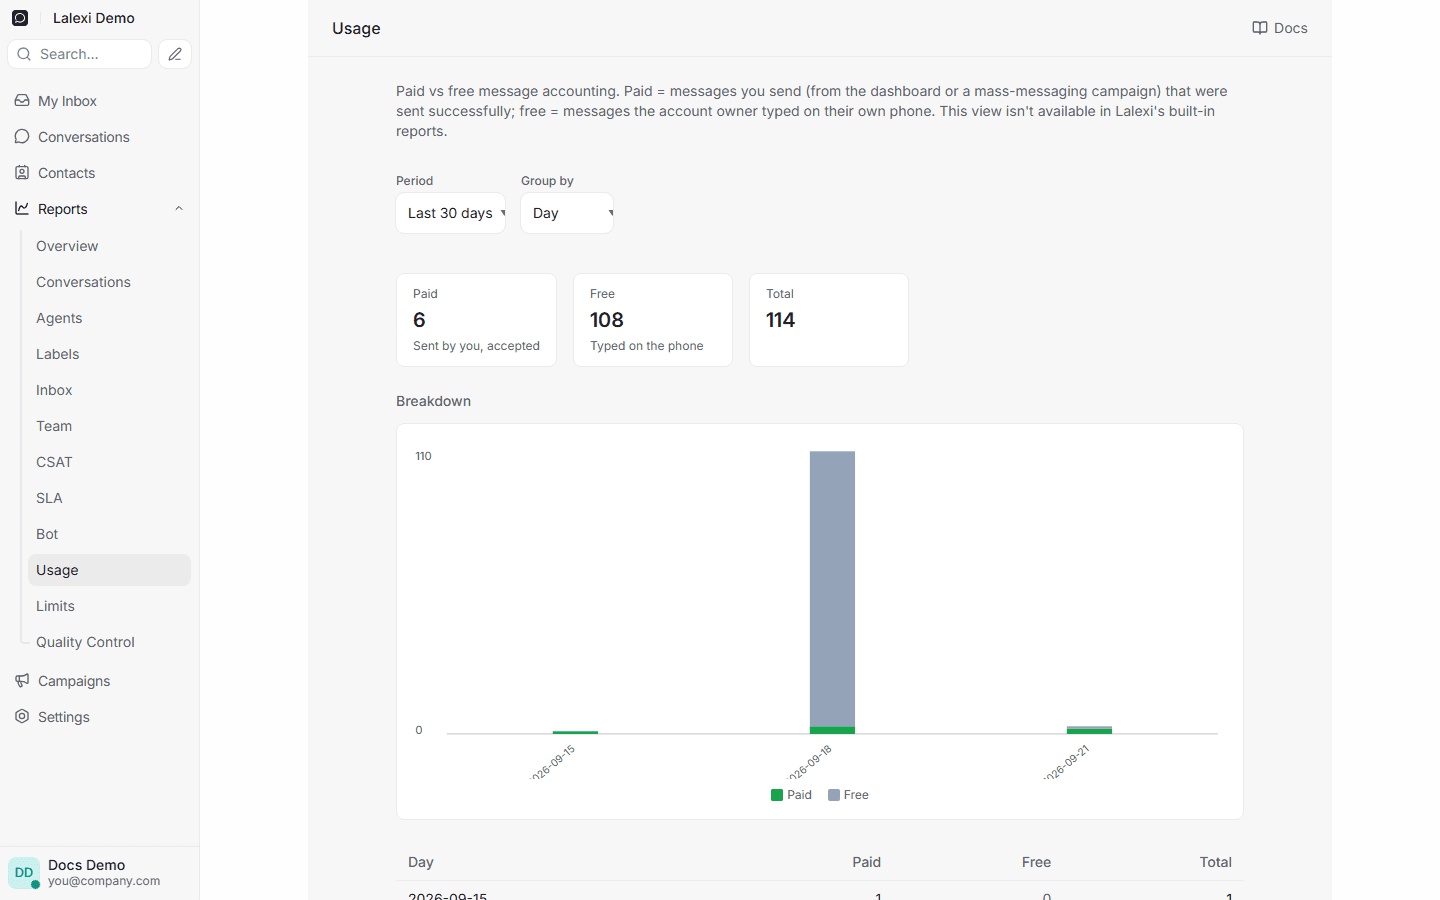Click the Paid summary card showing 6
The width and height of the screenshot is (1440, 900).
(x=476, y=320)
